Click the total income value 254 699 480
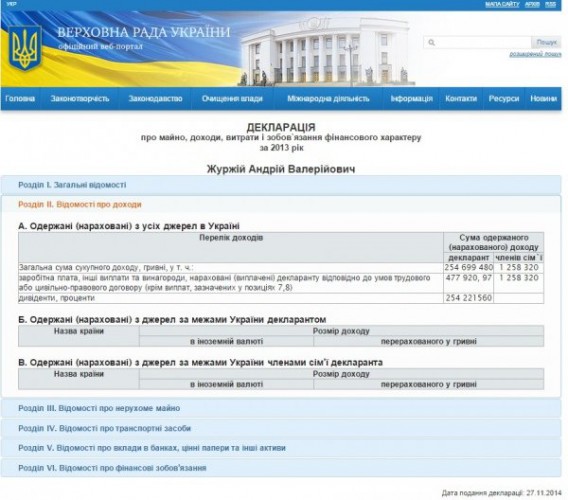 click(x=468, y=267)
